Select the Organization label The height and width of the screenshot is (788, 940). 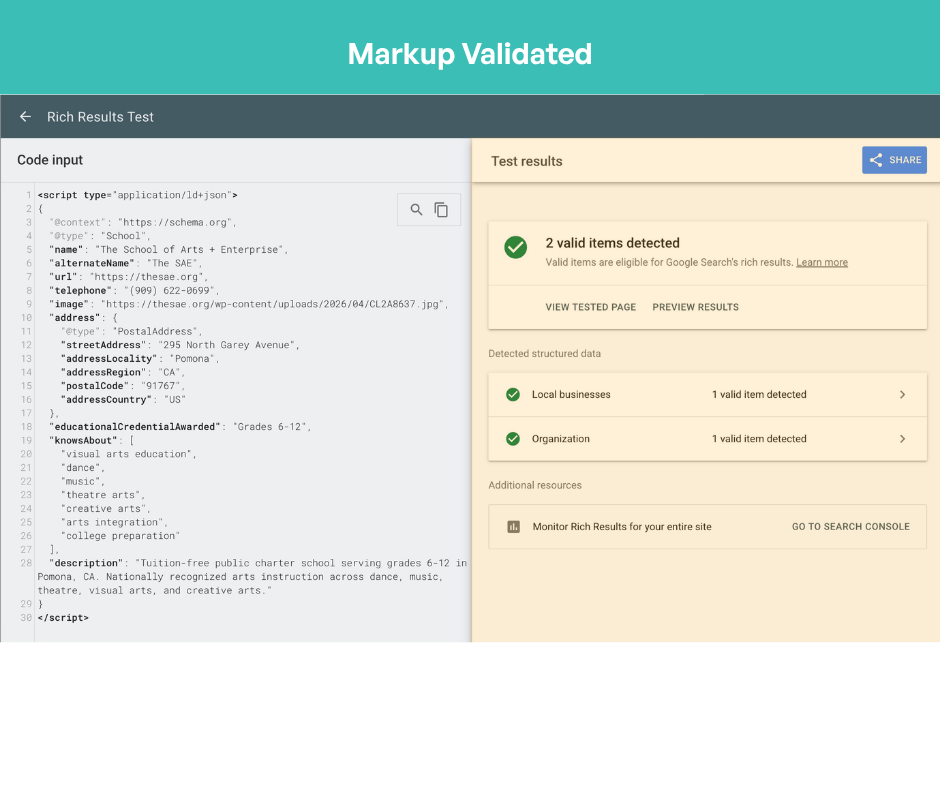561,439
